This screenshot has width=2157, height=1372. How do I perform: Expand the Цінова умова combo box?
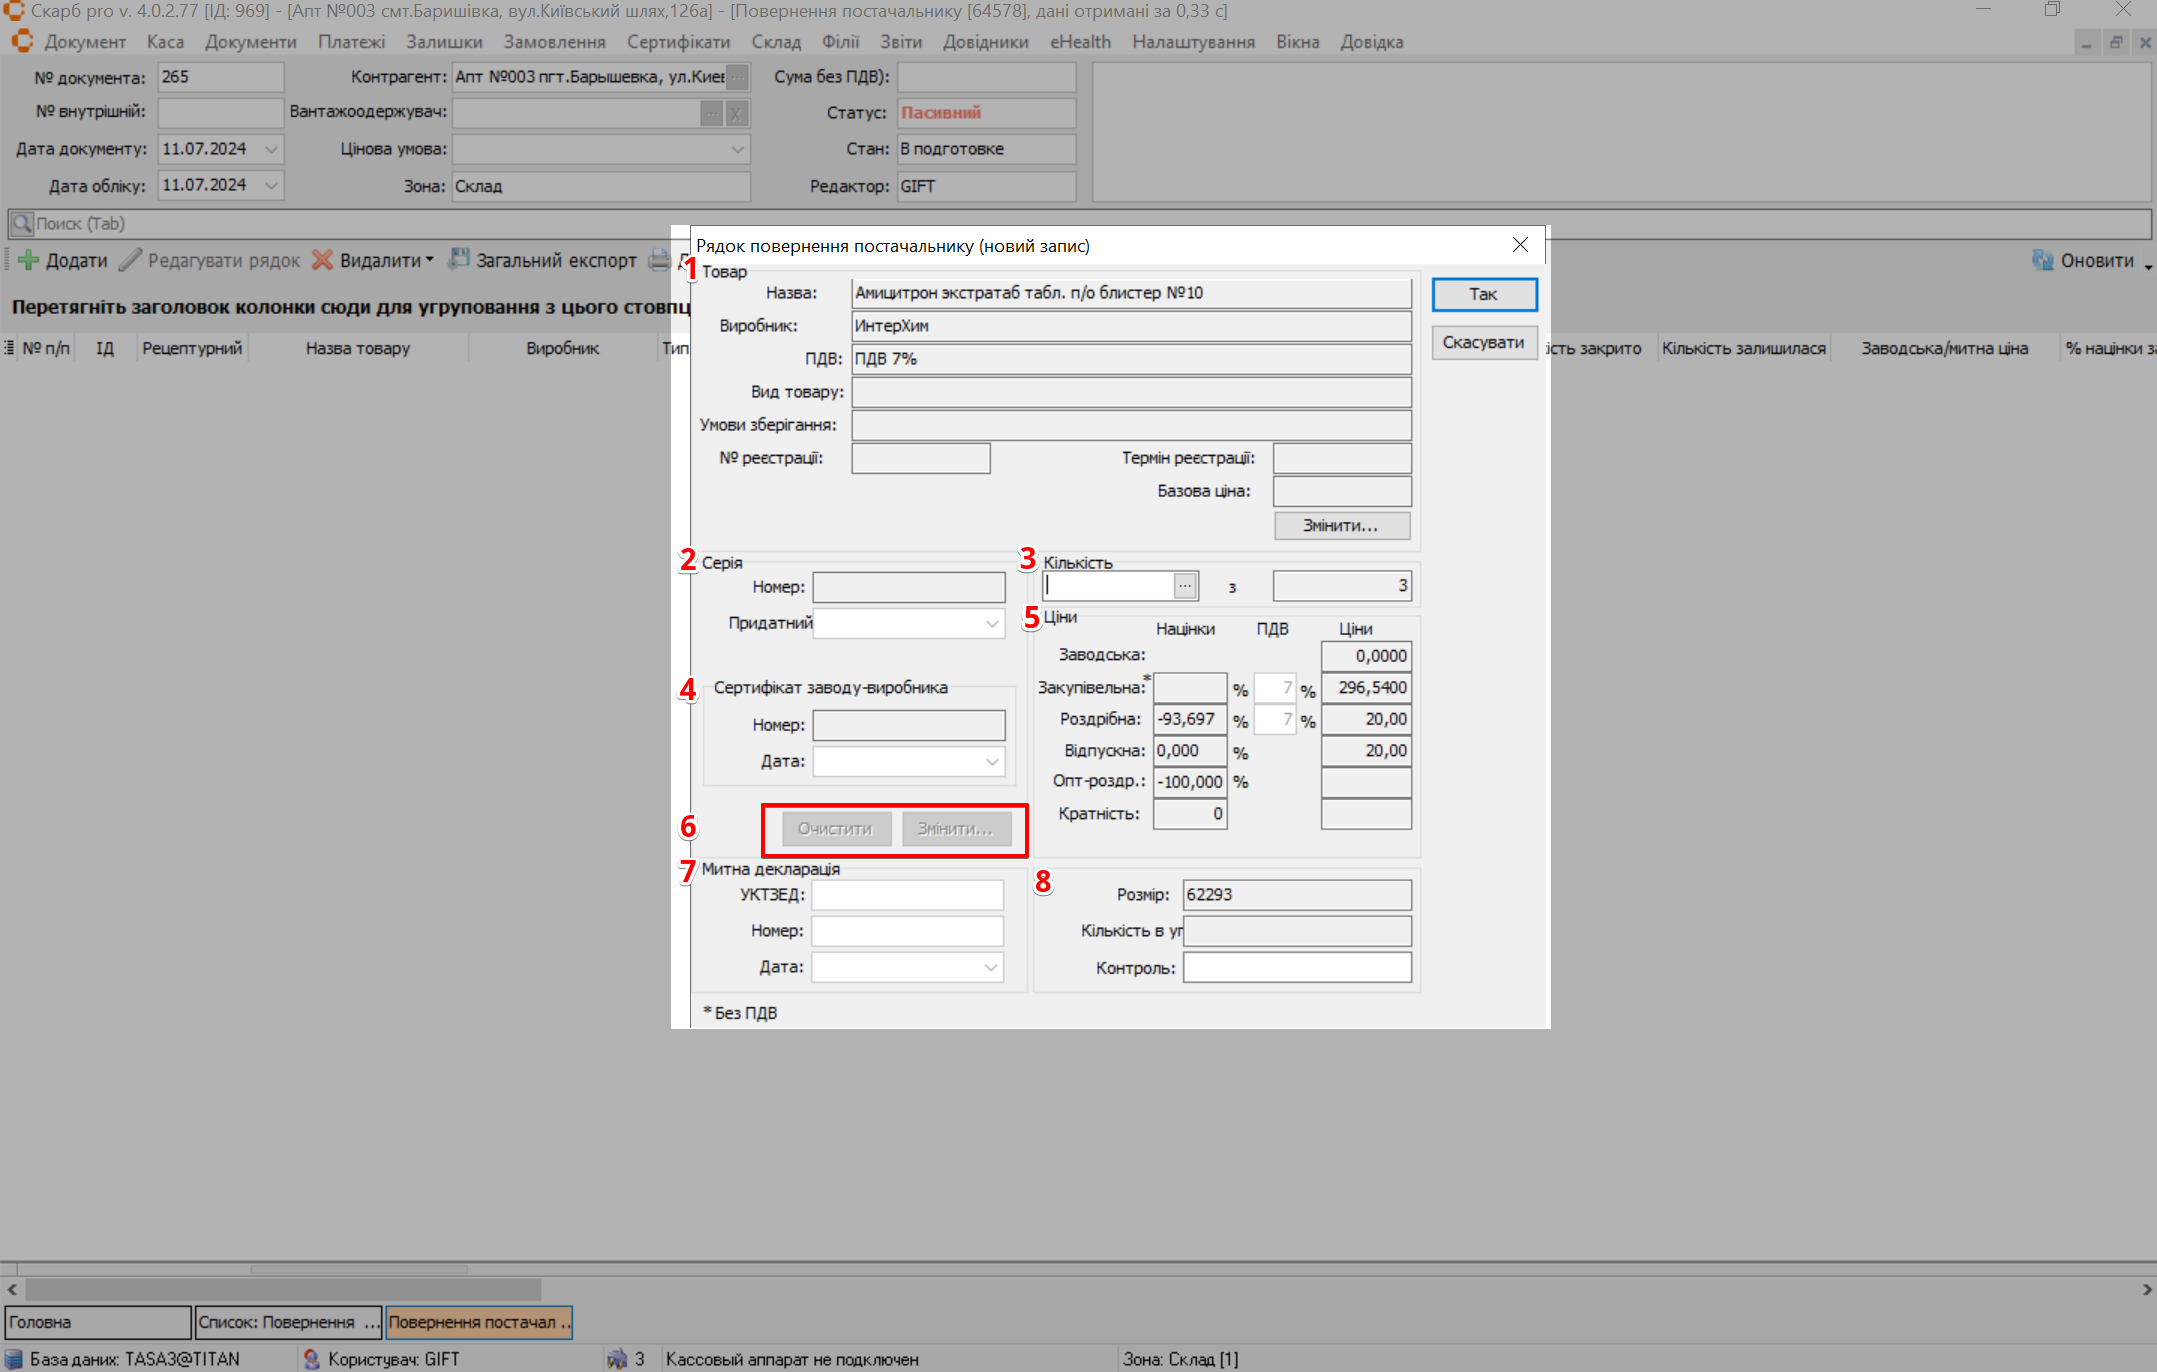[737, 150]
